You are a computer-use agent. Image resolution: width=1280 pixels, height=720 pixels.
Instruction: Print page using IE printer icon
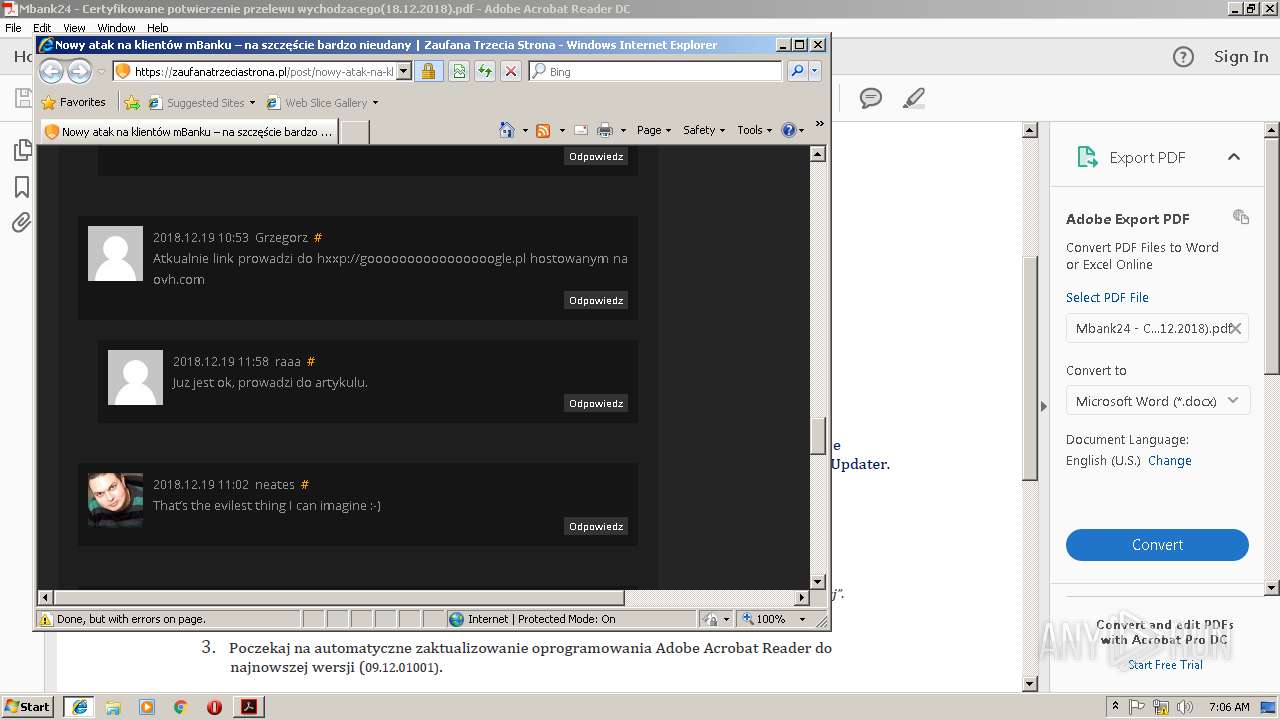605,130
